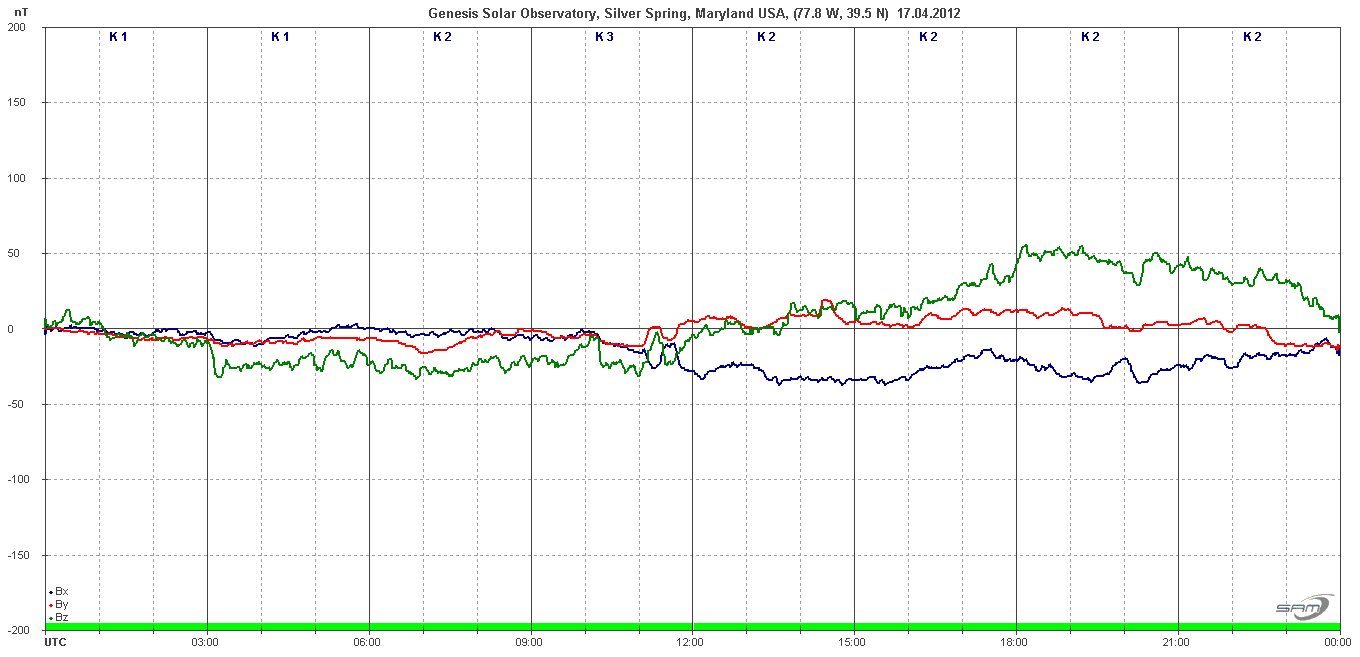1360x657 pixels.
Task: Click the K 1 label left of 03:00 line
Action: click(x=118, y=37)
